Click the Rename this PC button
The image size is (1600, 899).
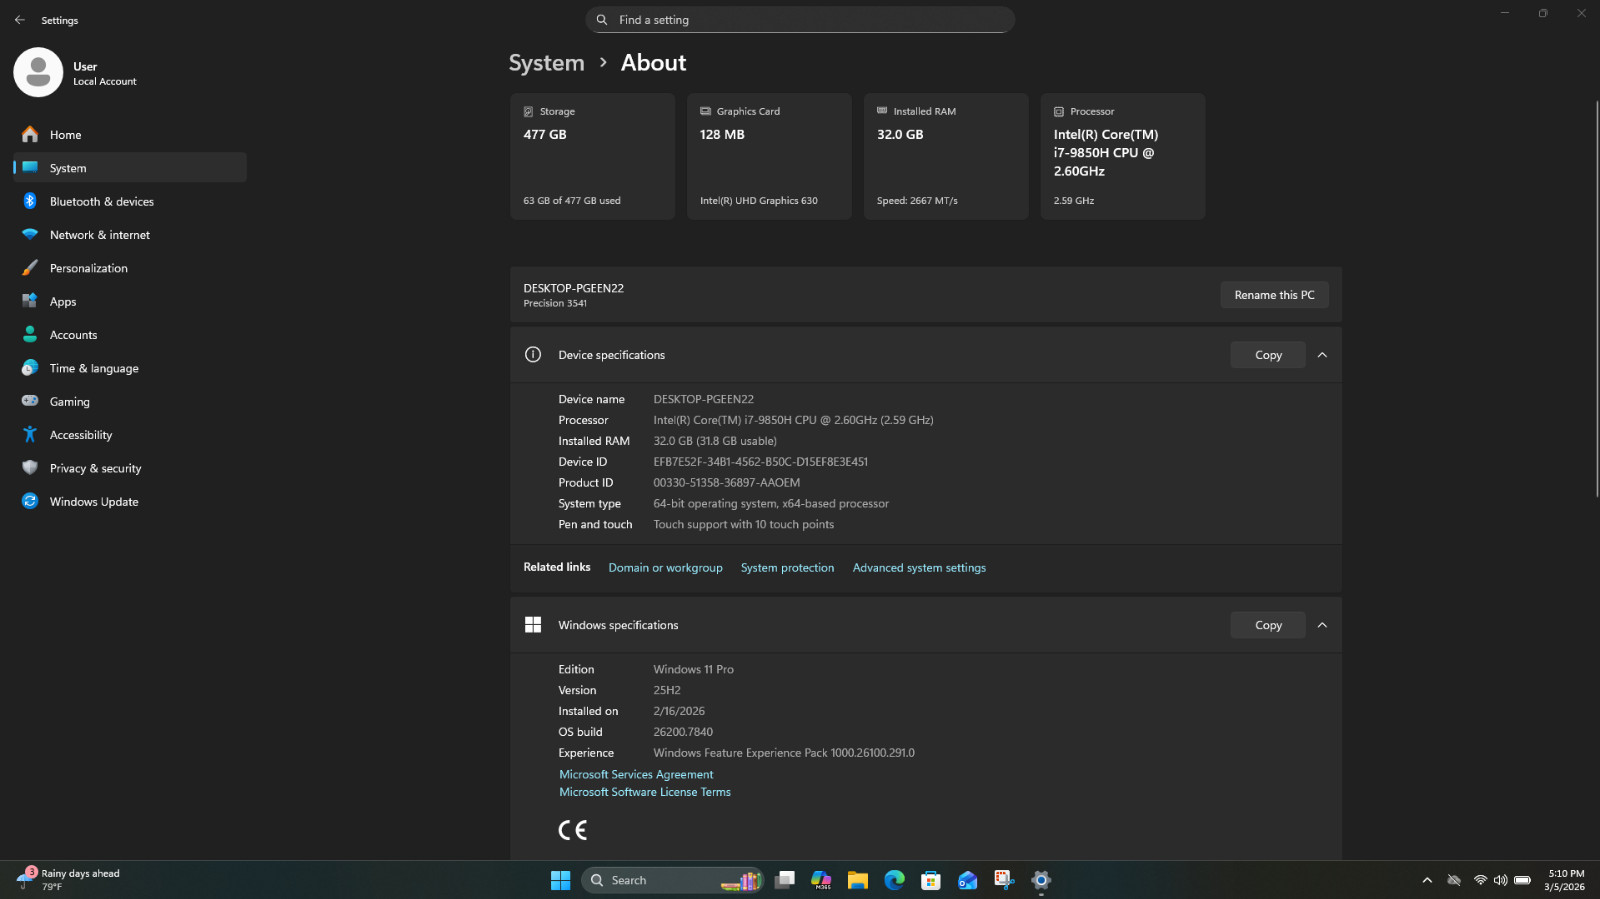[x=1274, y=295]
